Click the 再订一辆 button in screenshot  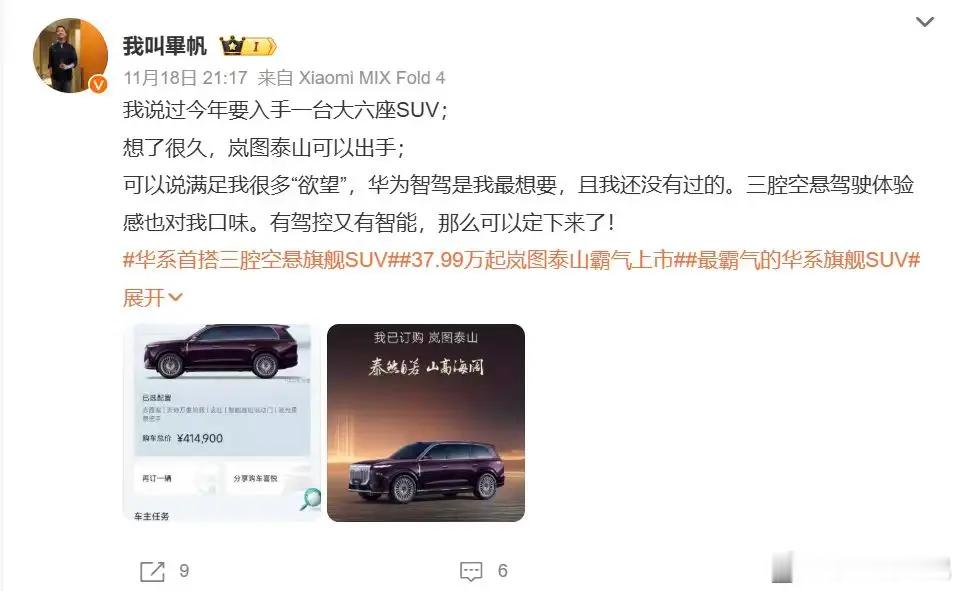[x=157, y=478]
